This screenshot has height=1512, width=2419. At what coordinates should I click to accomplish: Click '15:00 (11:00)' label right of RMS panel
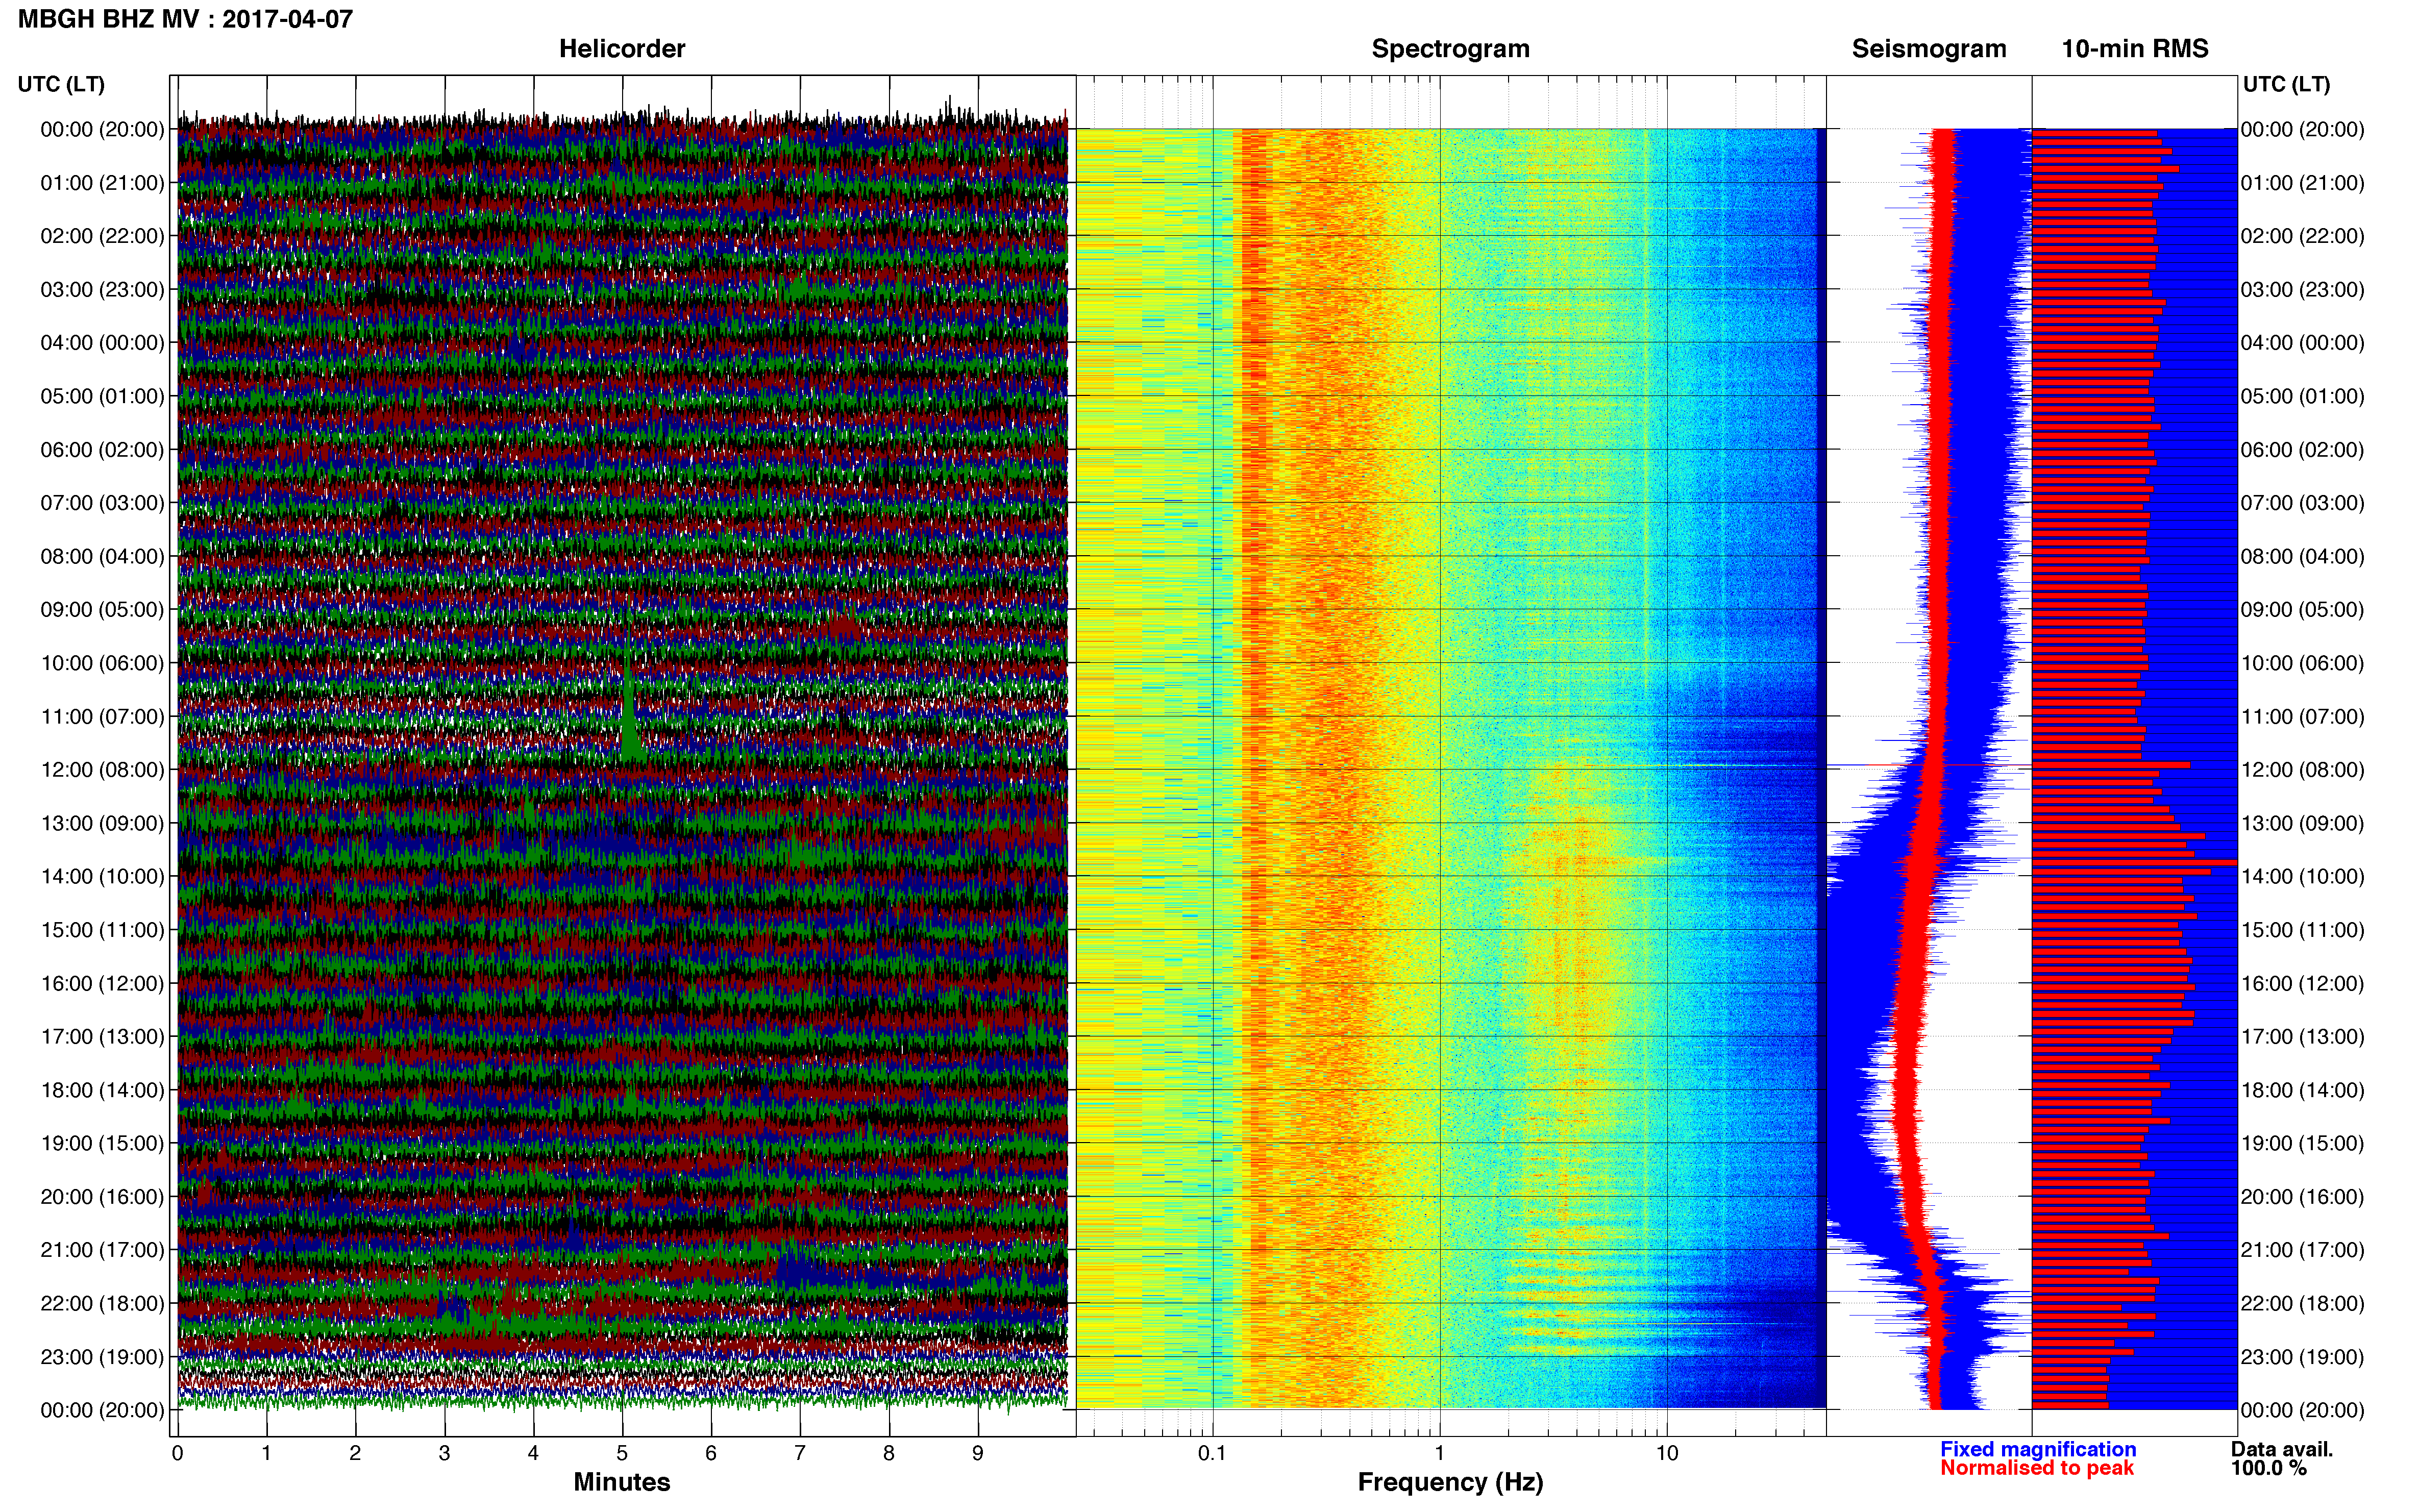point(2303,930)
